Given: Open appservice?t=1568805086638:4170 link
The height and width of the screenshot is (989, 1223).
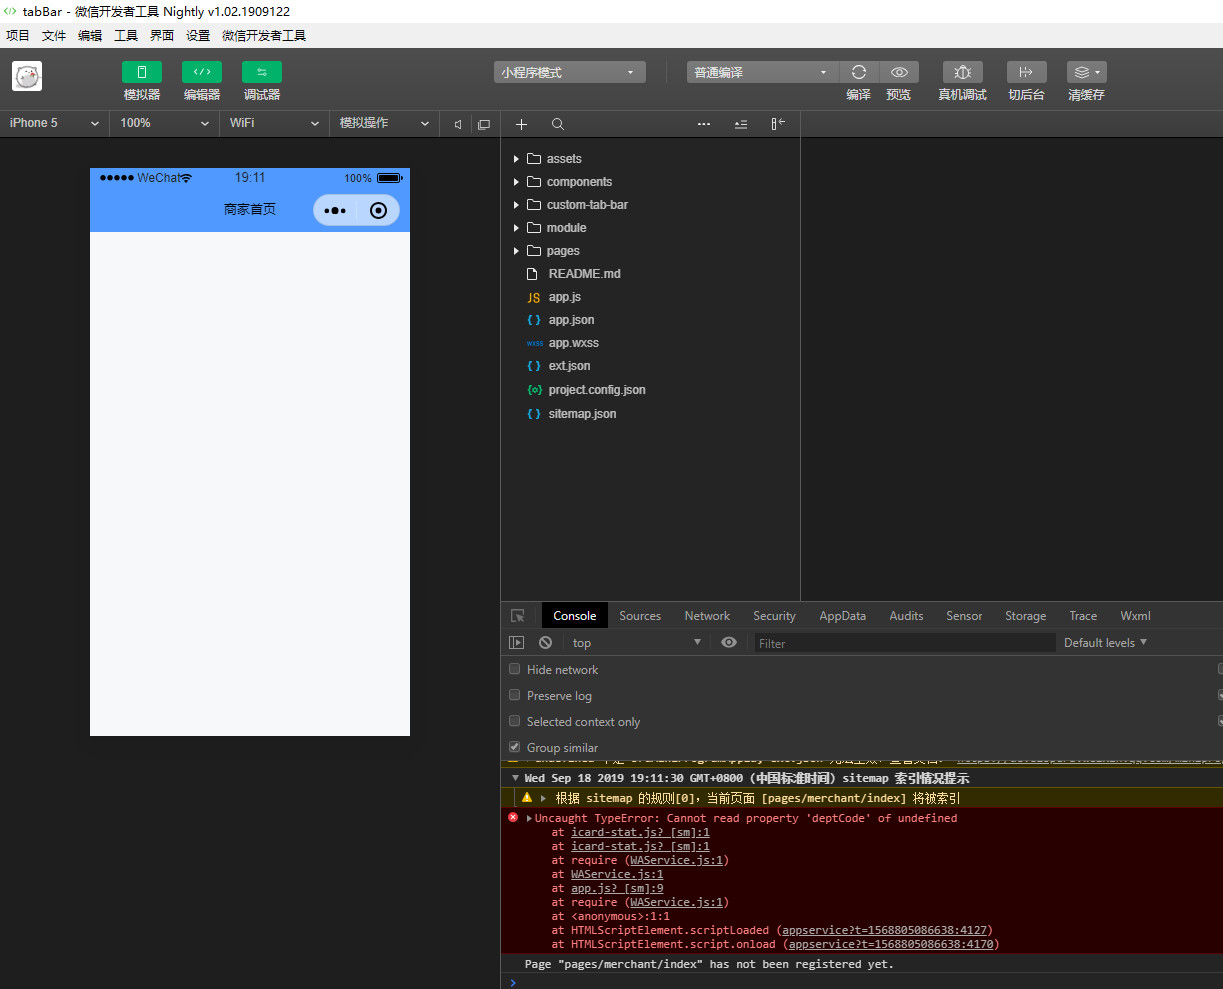Looking at the screenshot, I should click(891, 944).
